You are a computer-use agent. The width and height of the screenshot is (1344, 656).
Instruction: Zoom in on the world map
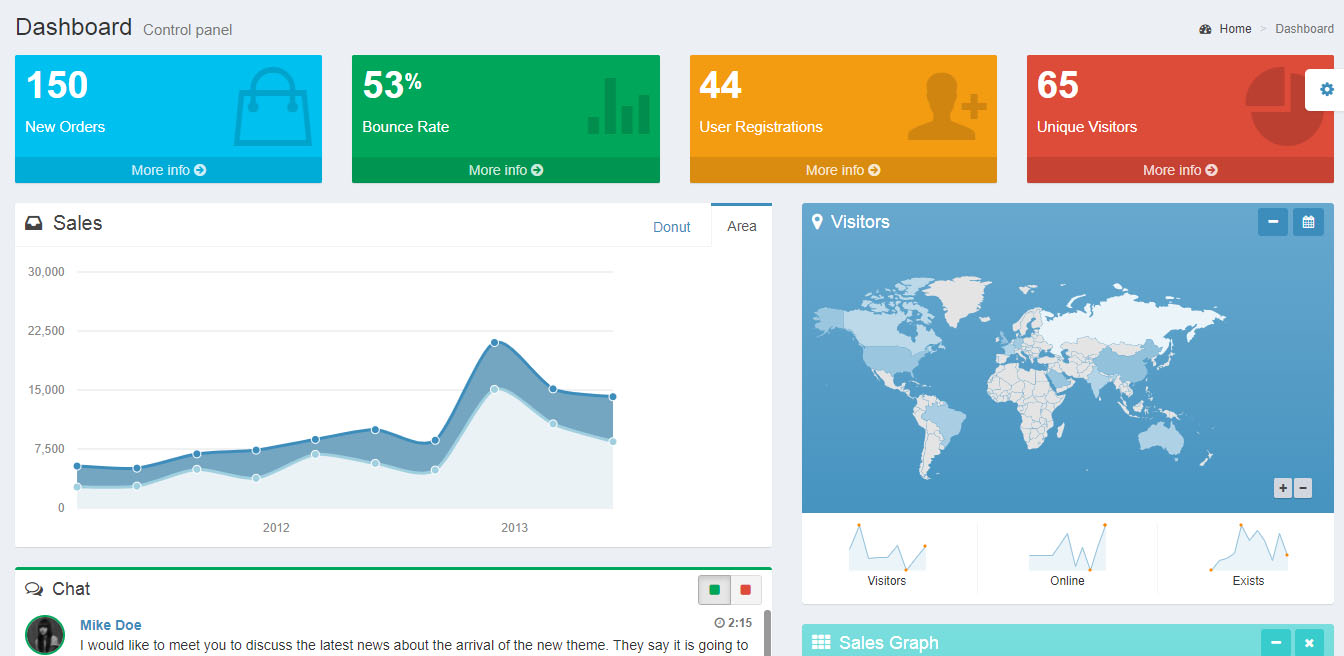[1282, 488]
